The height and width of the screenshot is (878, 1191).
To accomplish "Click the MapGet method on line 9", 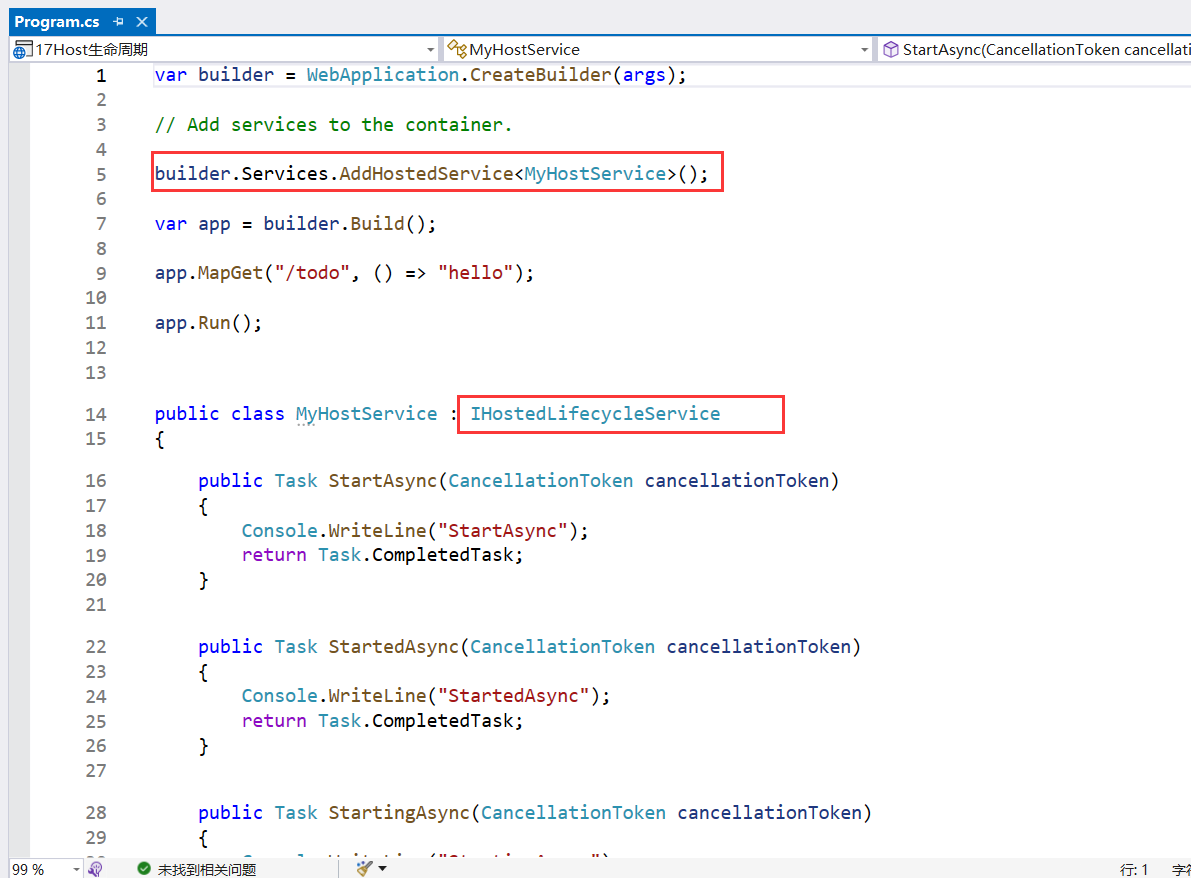I will coord(230,273).
